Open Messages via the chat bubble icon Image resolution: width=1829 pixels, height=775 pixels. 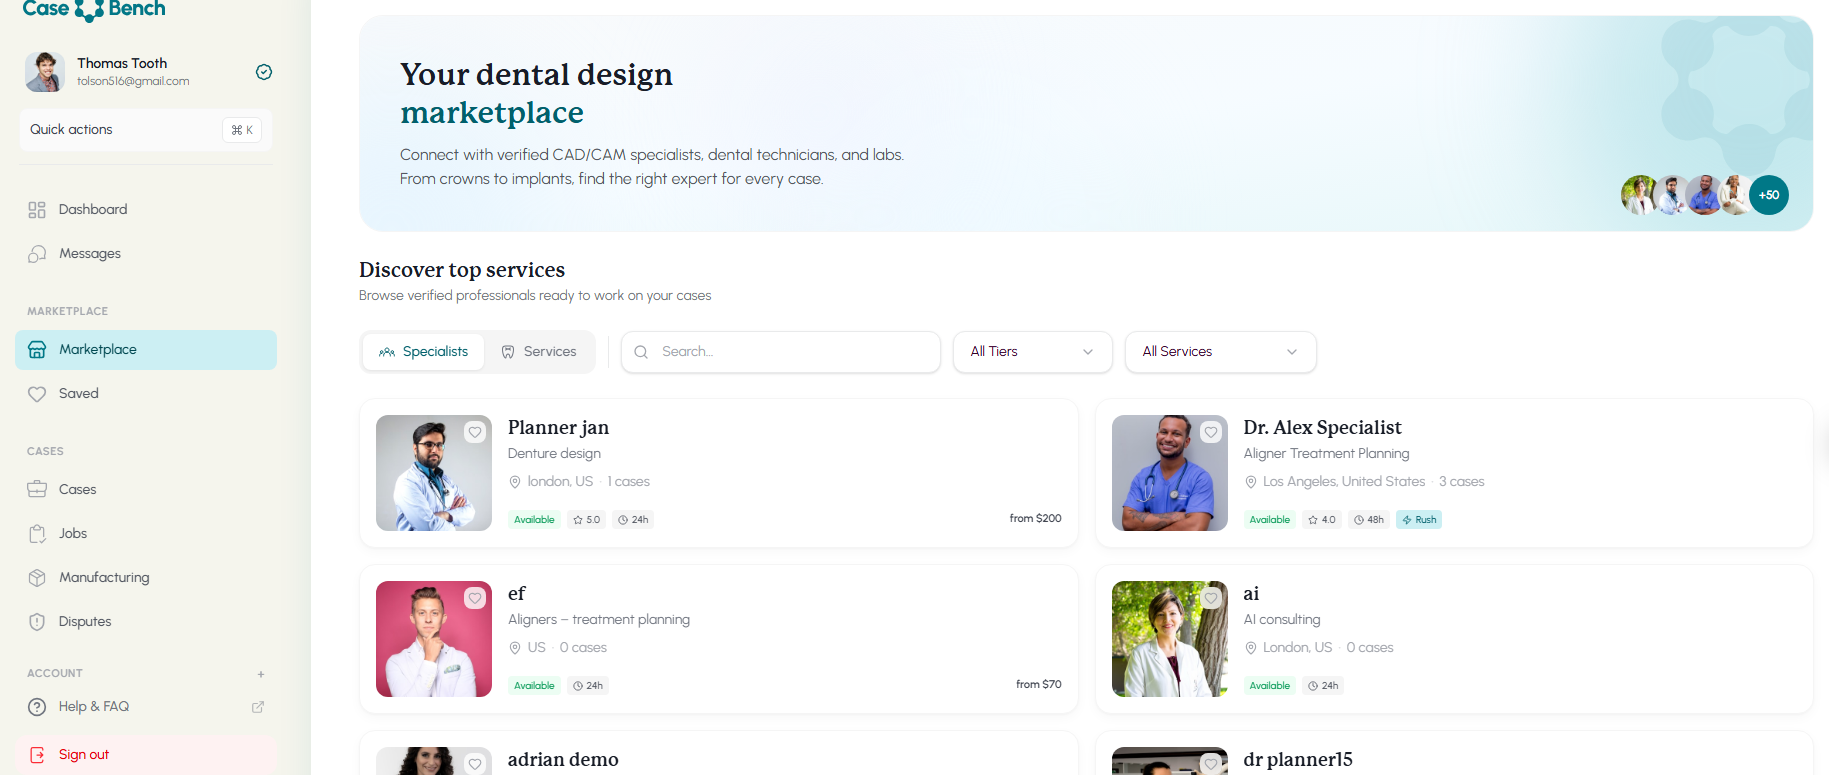37,254
